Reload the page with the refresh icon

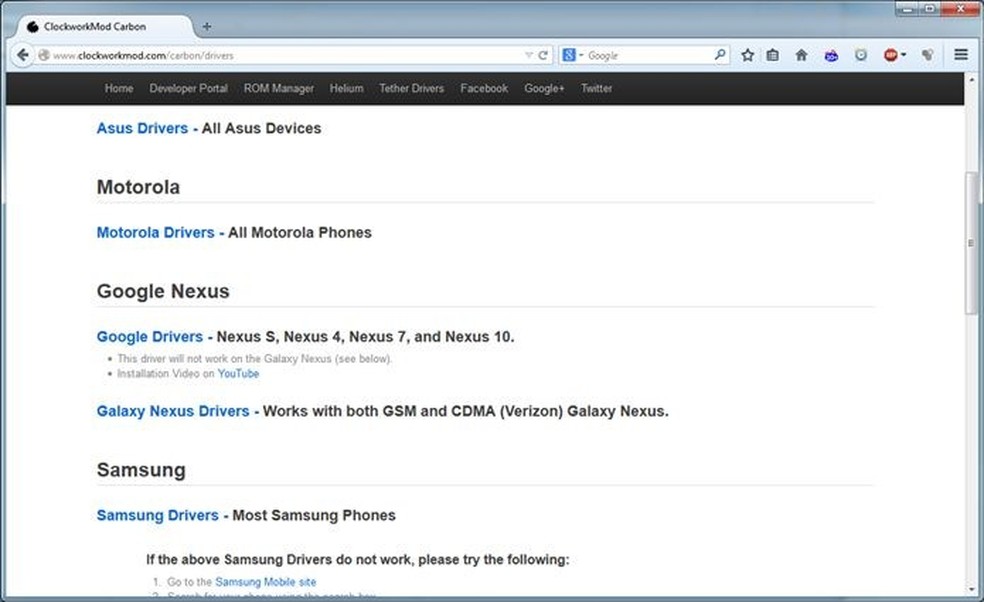tap(543, 56)
